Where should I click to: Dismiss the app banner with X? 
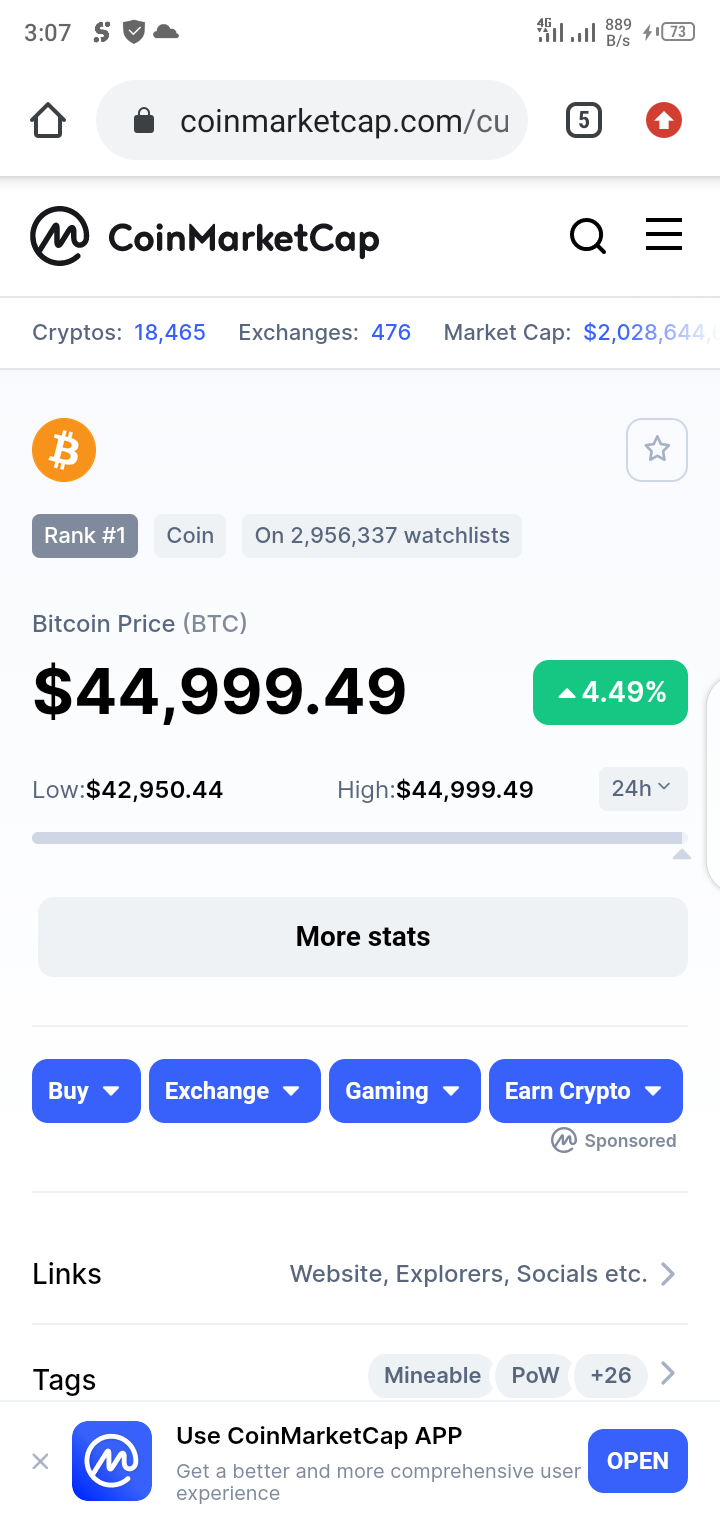click(40, 1461)
